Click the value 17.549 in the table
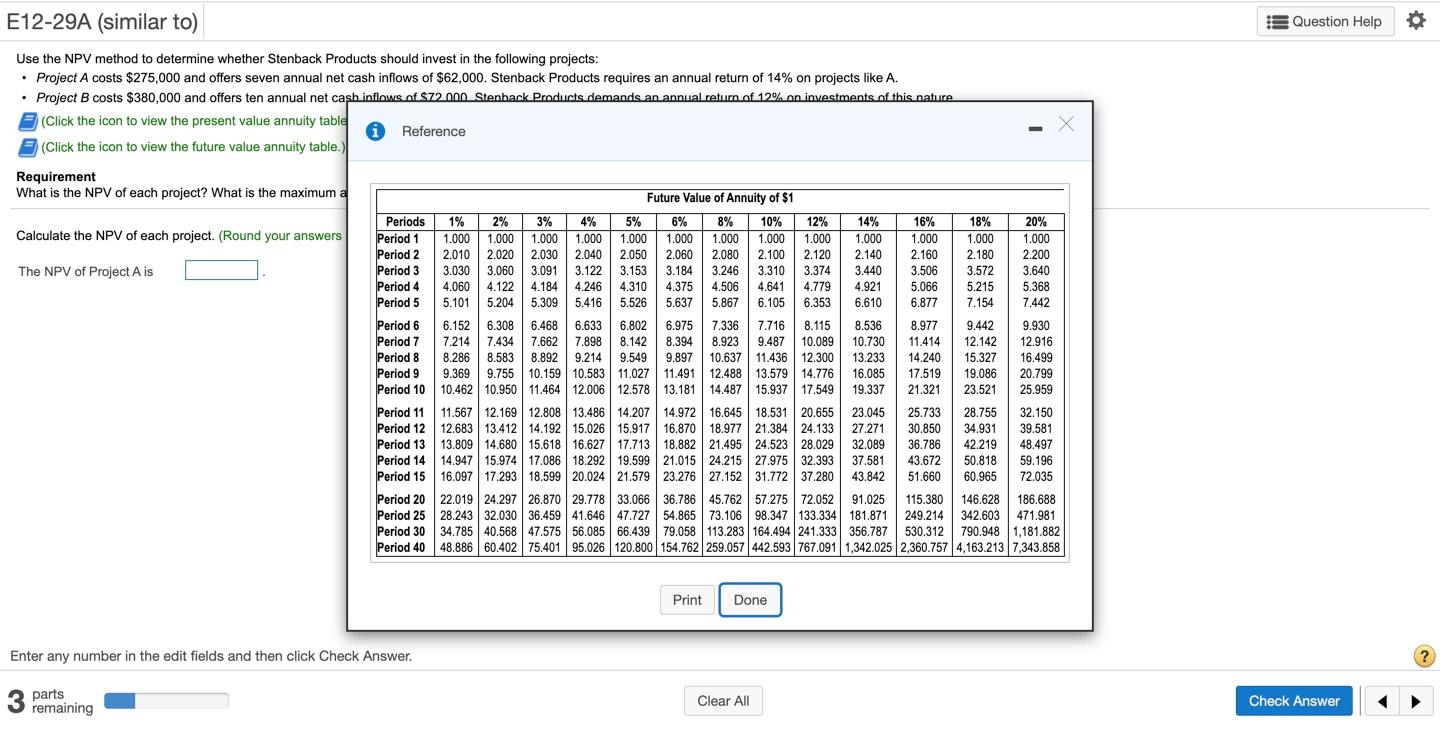The image size is (1440, 731). coord(817,390)
